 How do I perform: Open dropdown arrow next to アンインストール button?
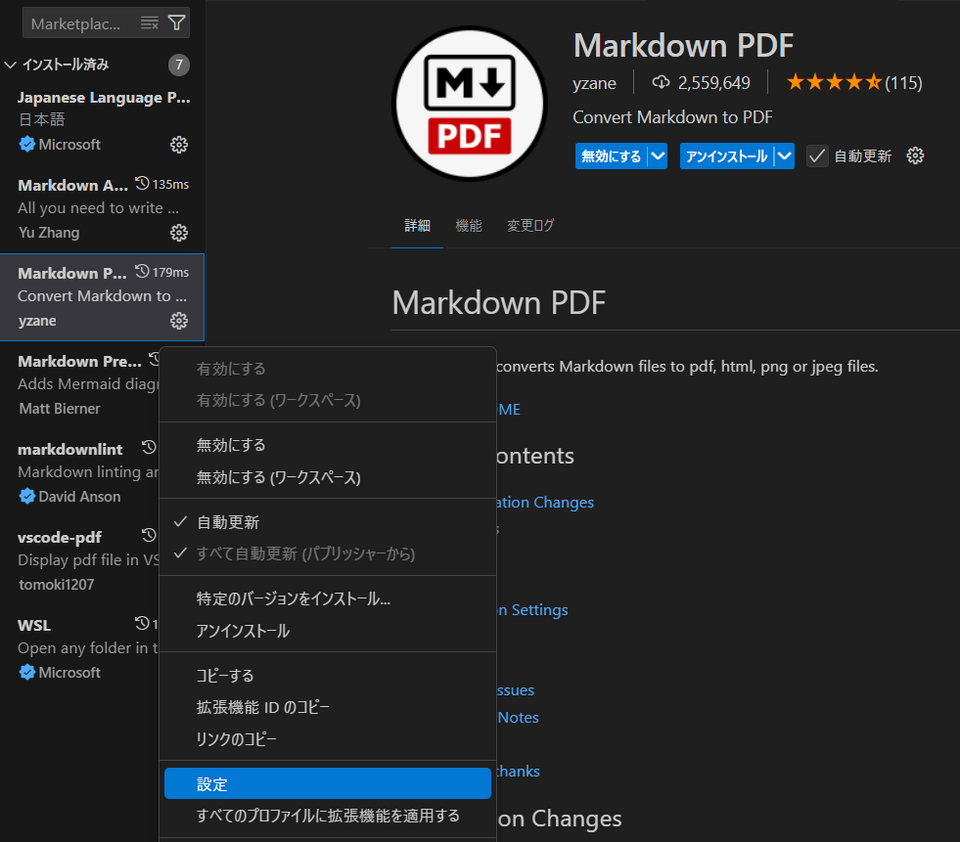point(784,156)
